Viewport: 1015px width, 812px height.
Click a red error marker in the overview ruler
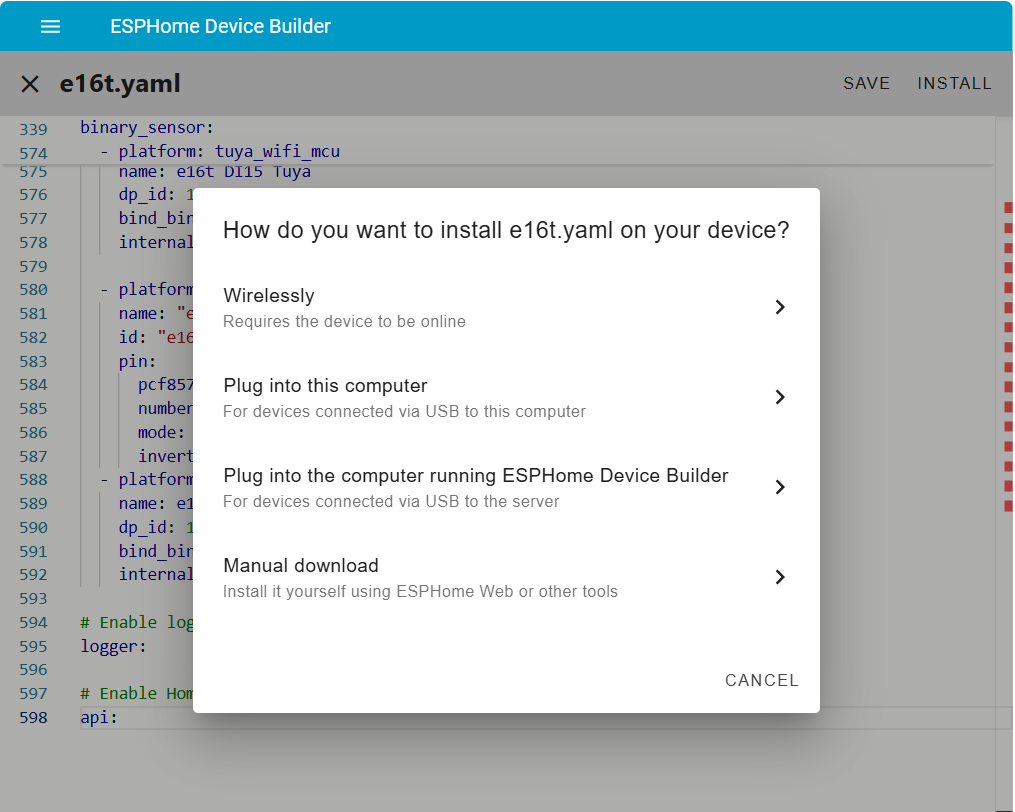(1008, 207)
